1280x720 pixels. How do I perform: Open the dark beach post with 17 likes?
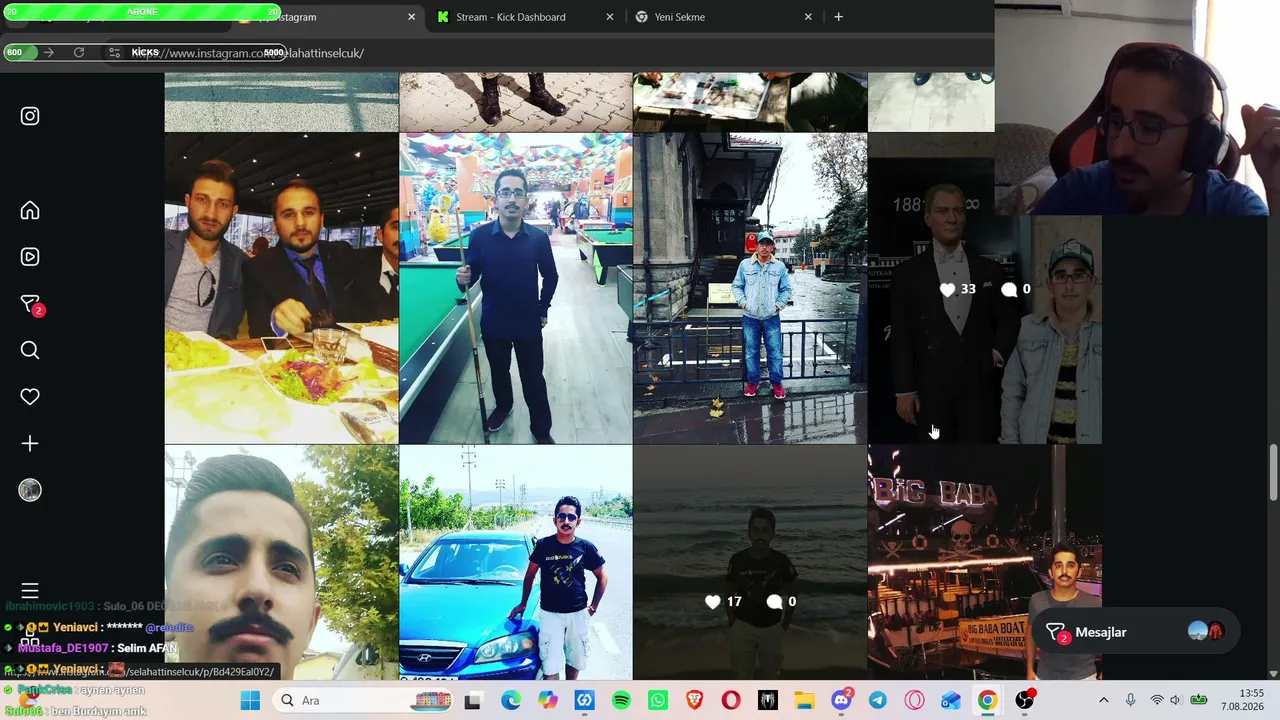click(750, 562)
